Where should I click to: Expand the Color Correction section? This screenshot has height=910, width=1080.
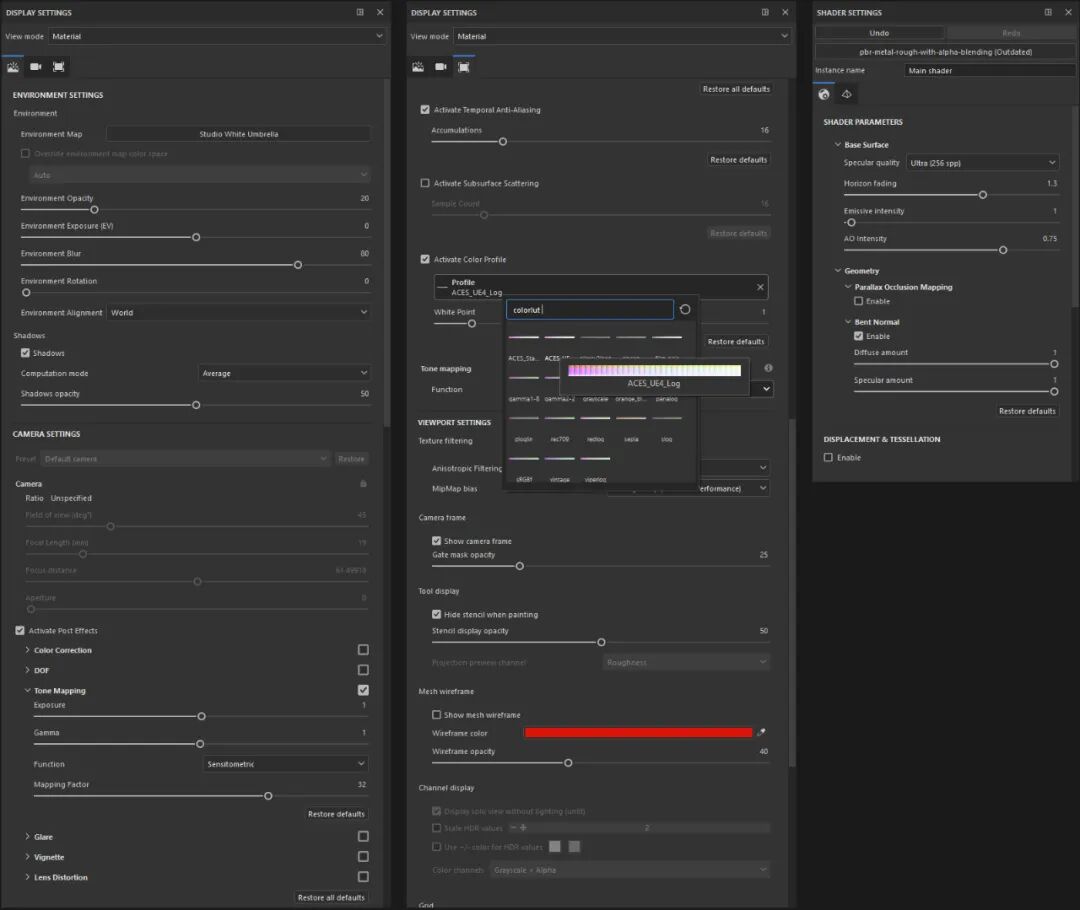coord(28,650)
